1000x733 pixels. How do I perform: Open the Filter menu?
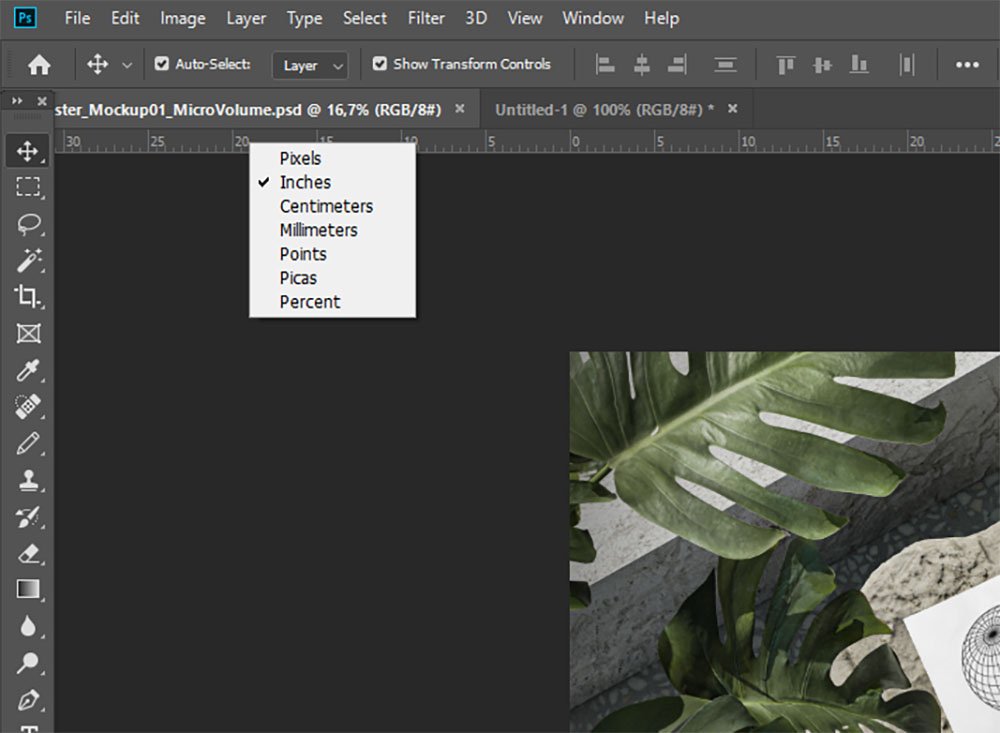(x=426, y=19)
